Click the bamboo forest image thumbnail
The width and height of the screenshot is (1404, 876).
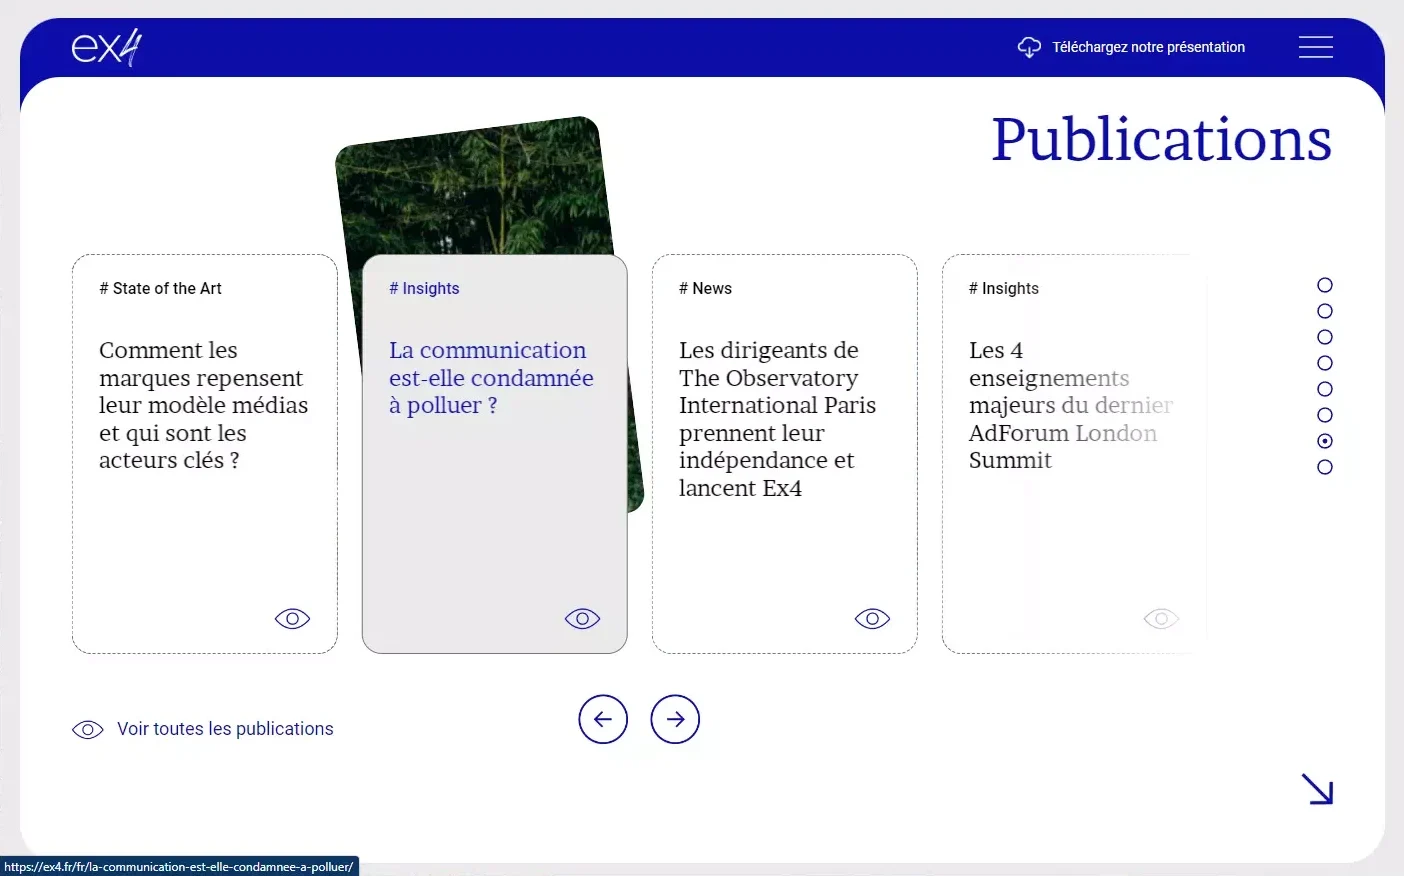(x=475, y=185)
